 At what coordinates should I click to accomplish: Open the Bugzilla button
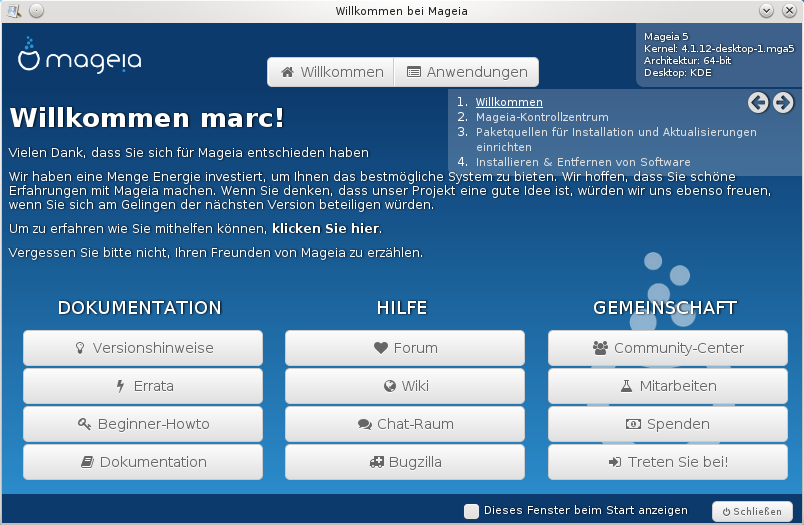405,462
